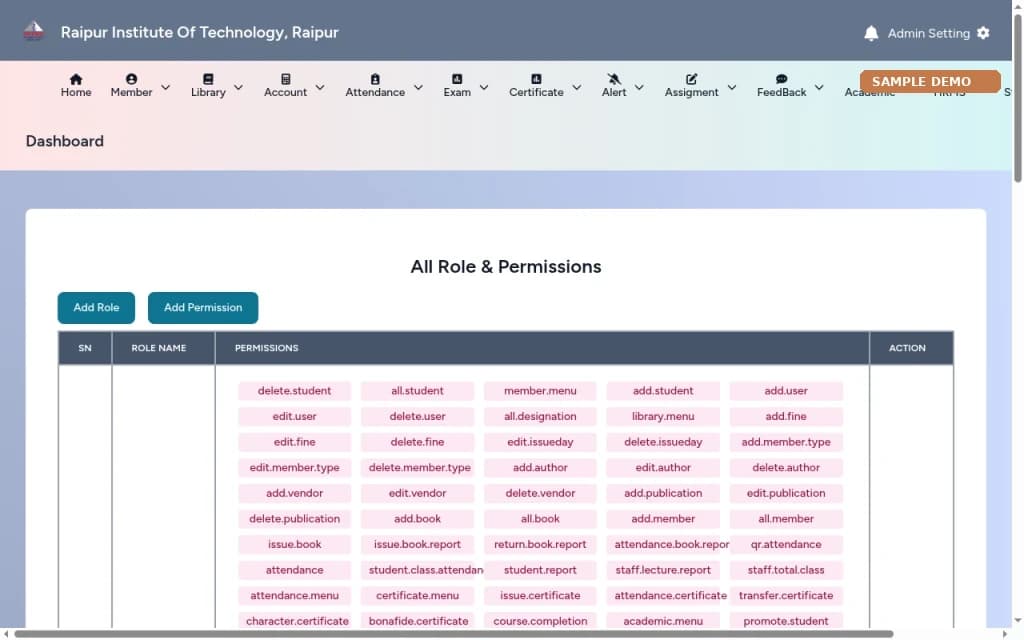This screenshot has width=1024, height=640.
Task: Click the promote.student permission tag
Action: point(786,621)
